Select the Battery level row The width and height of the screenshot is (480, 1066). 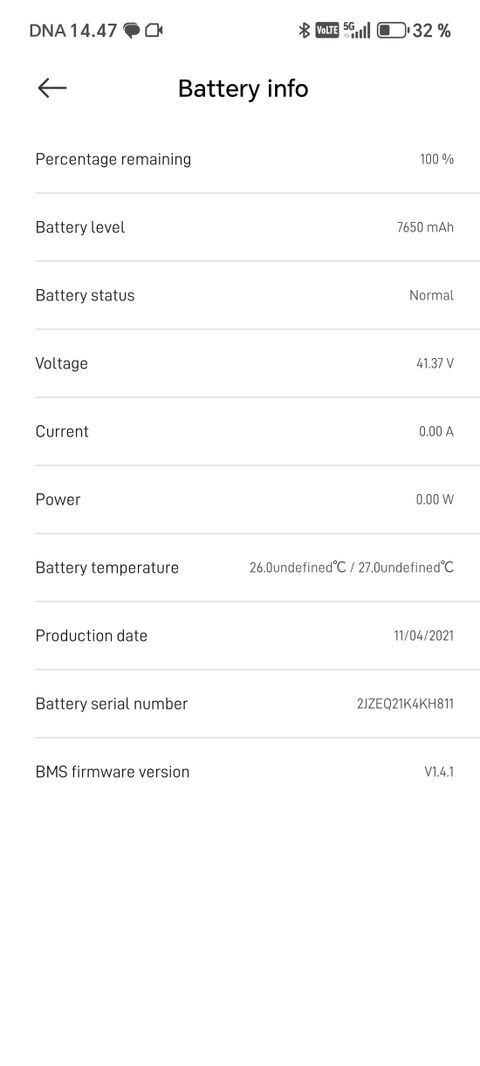click(245, 227)
